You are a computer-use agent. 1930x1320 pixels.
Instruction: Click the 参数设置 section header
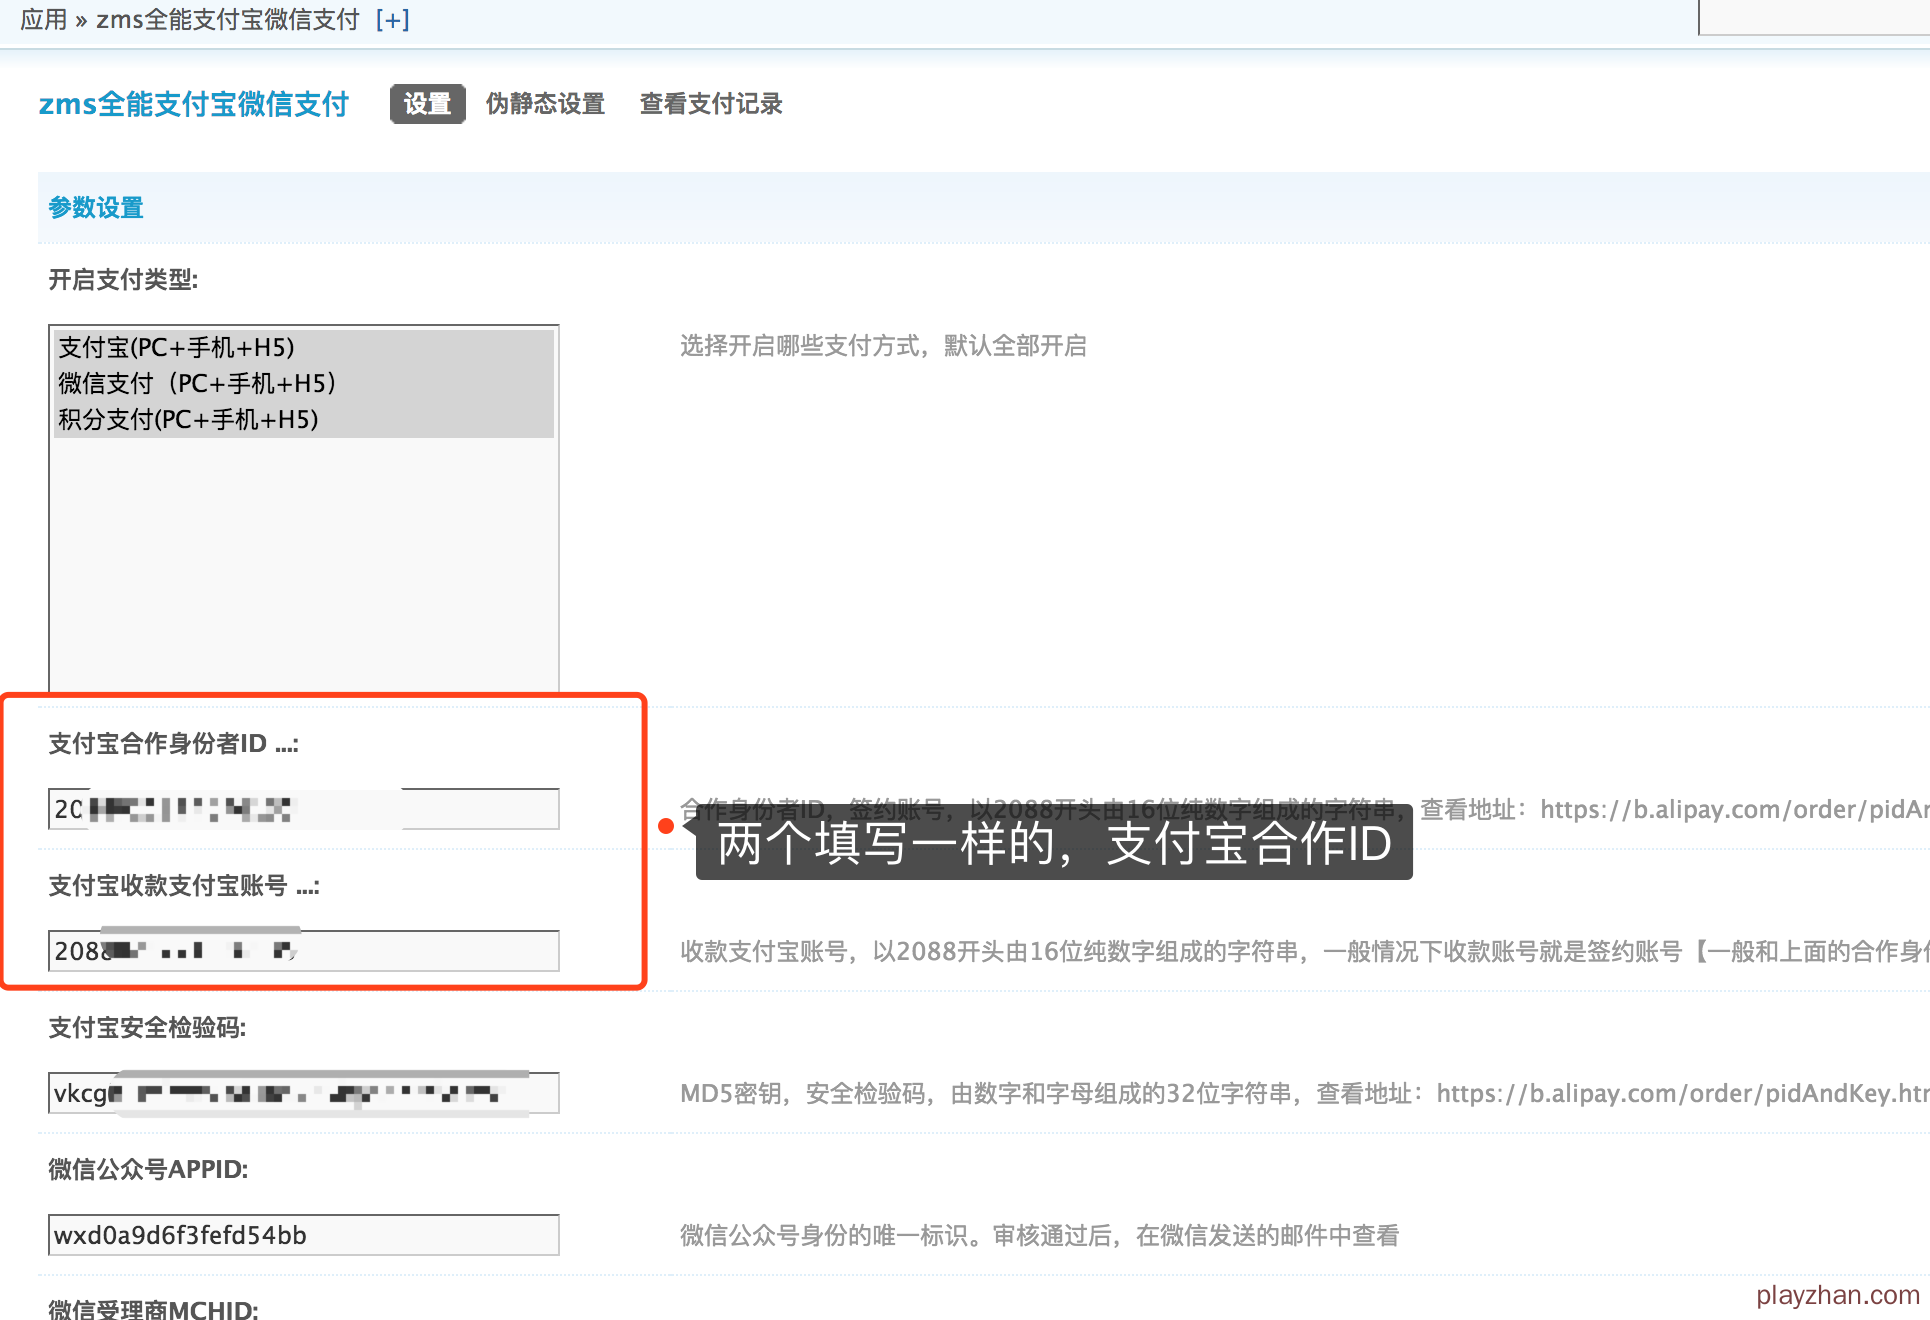96,208
